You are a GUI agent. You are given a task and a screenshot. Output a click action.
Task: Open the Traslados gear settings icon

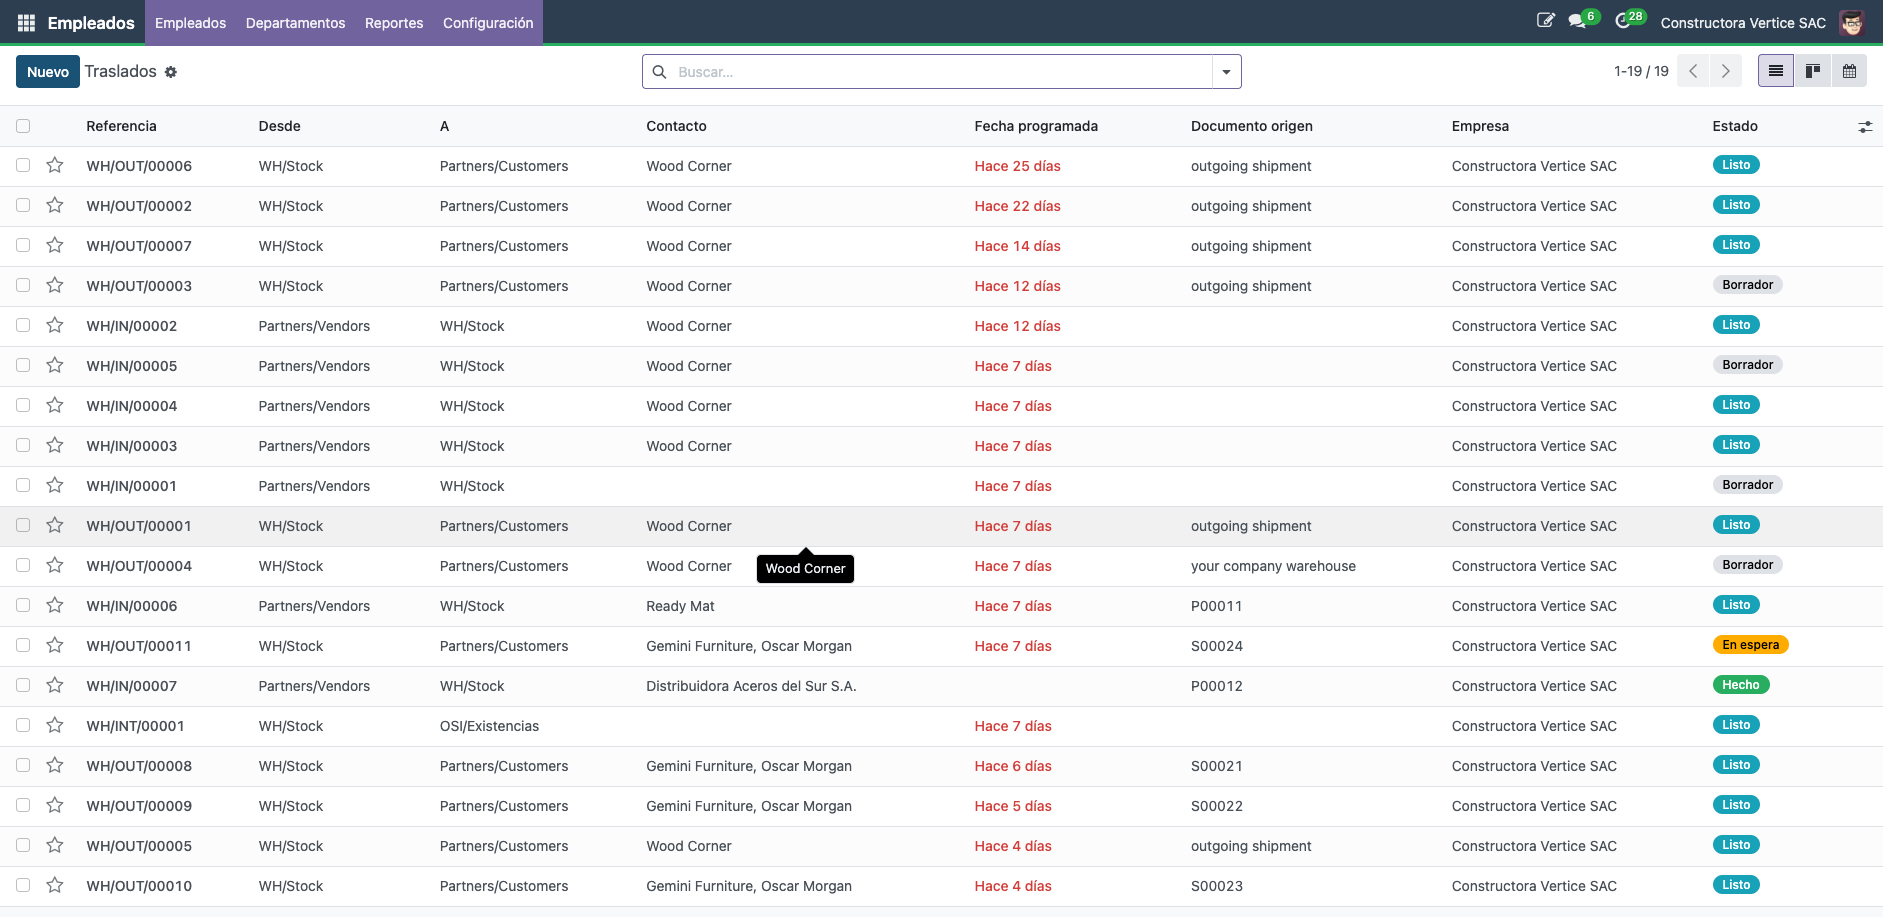click(171, 72)
